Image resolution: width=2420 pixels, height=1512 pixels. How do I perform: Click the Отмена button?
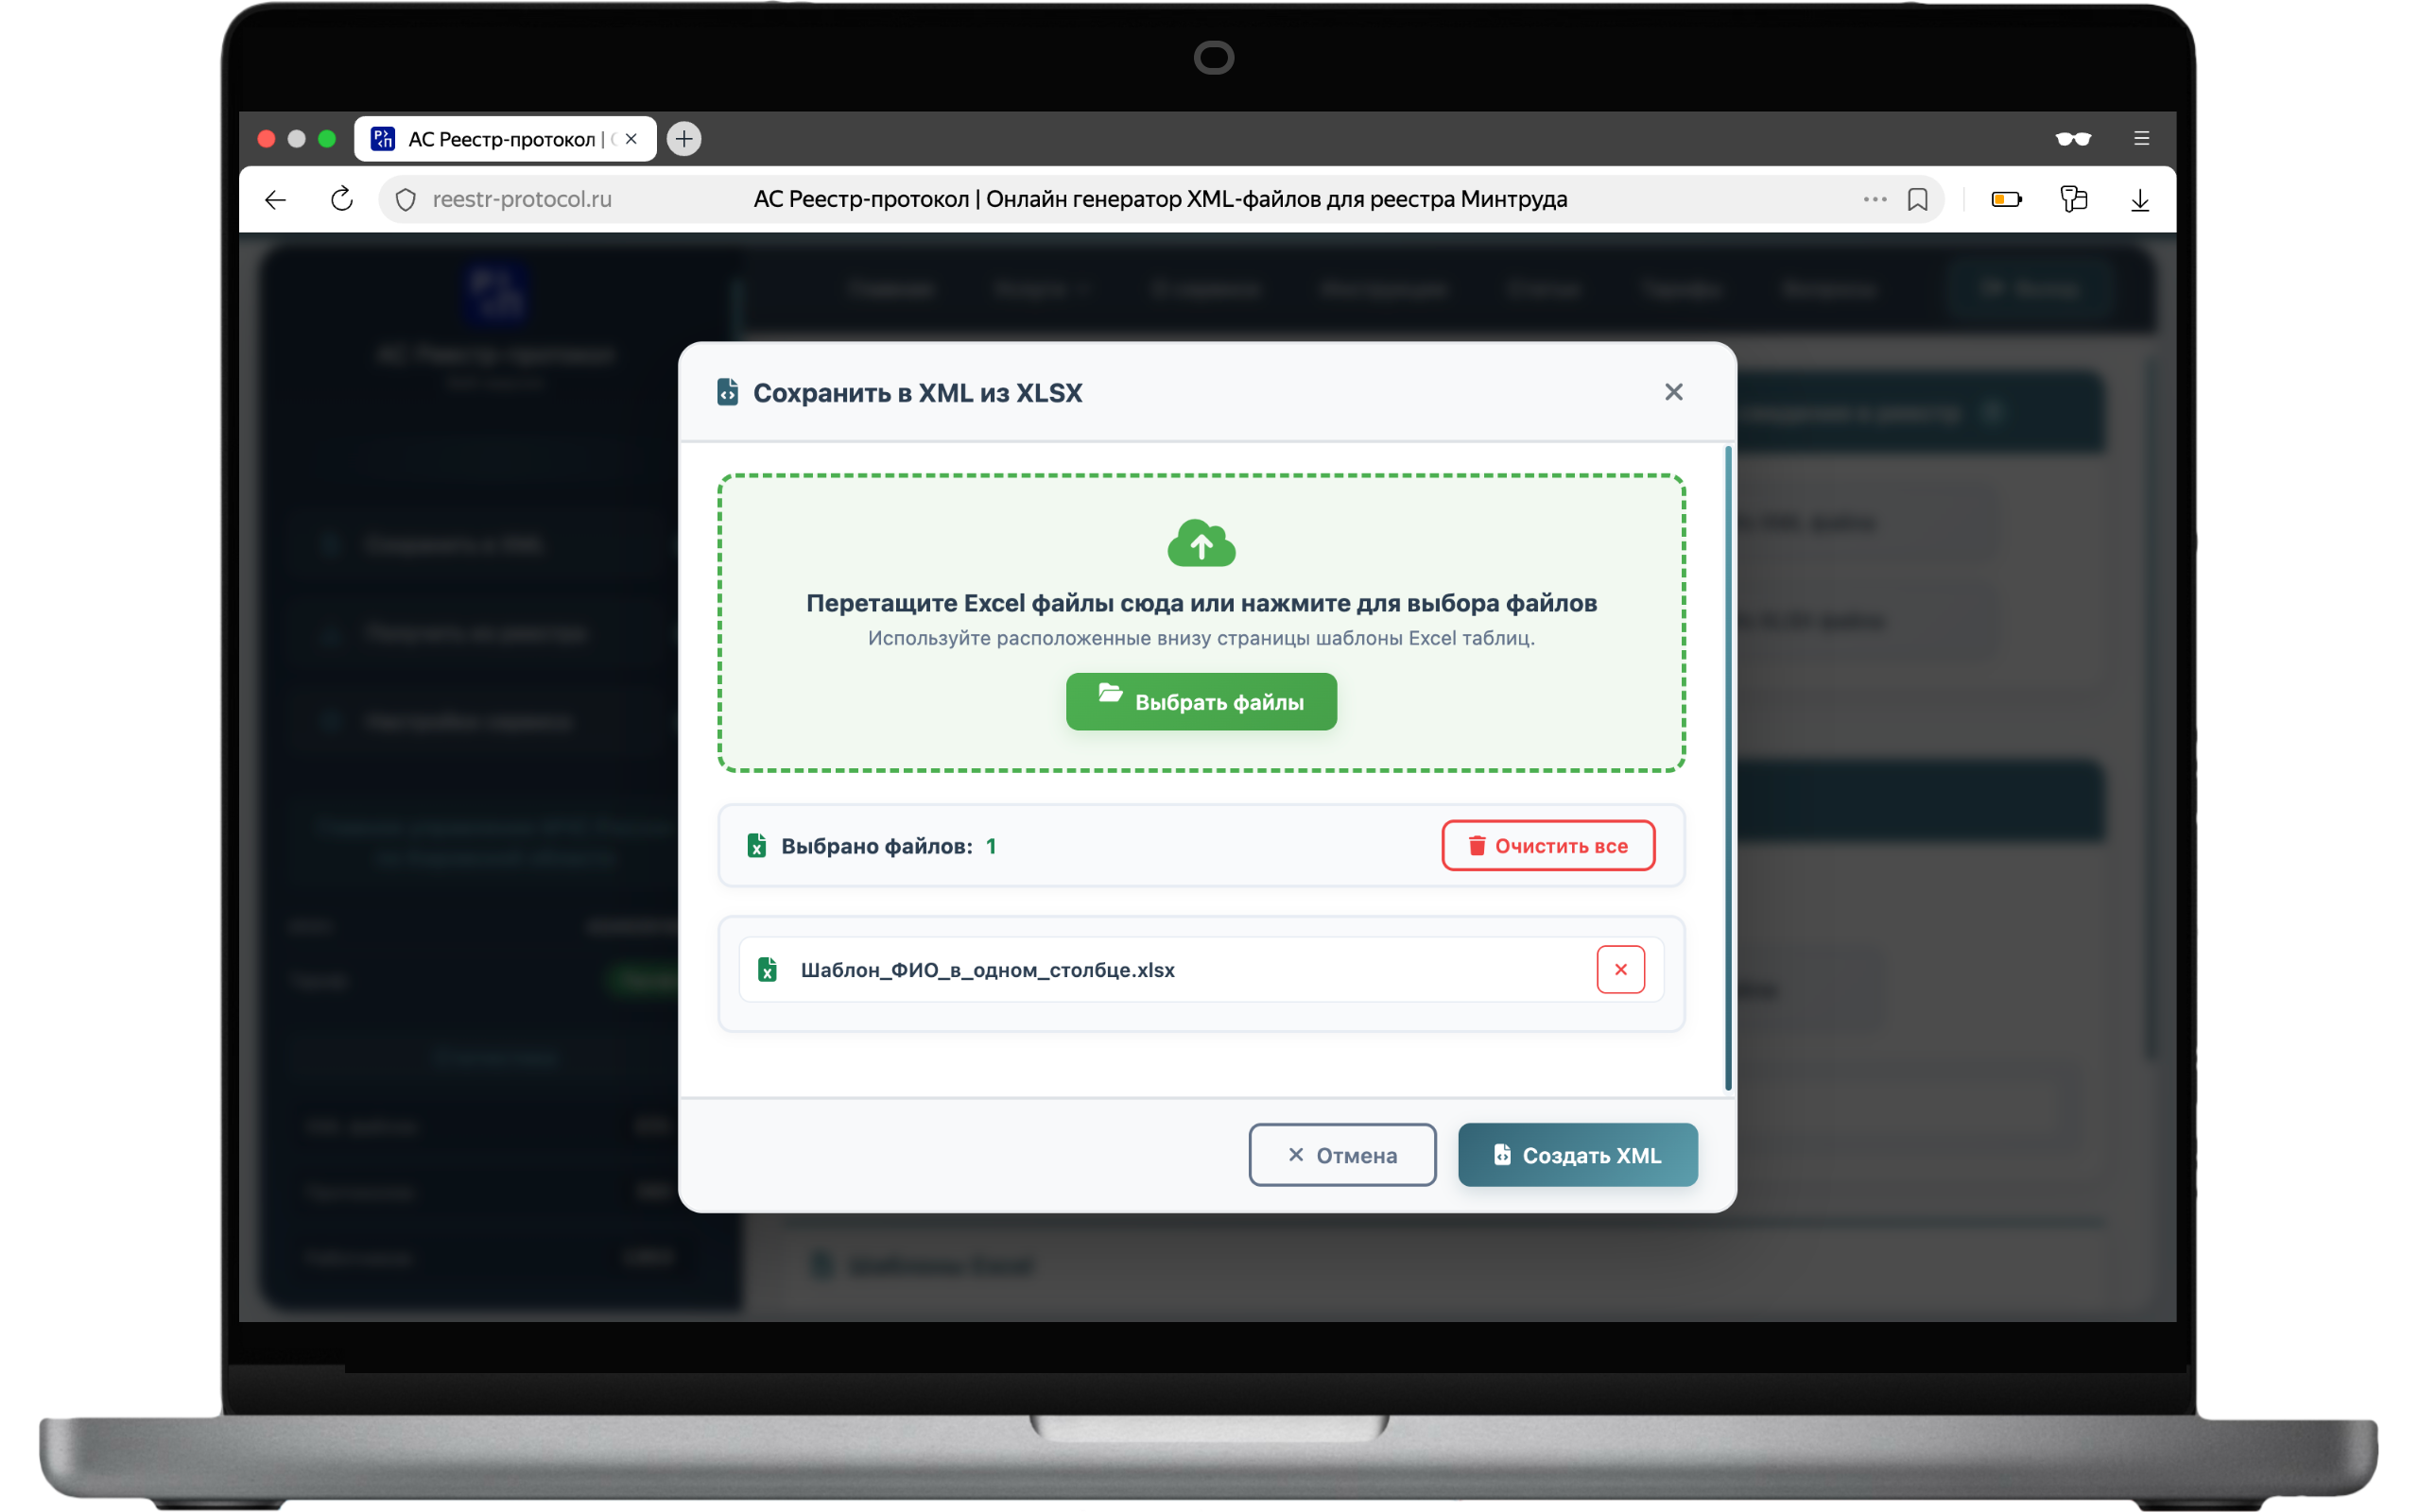click(x=1342, y=1155)
